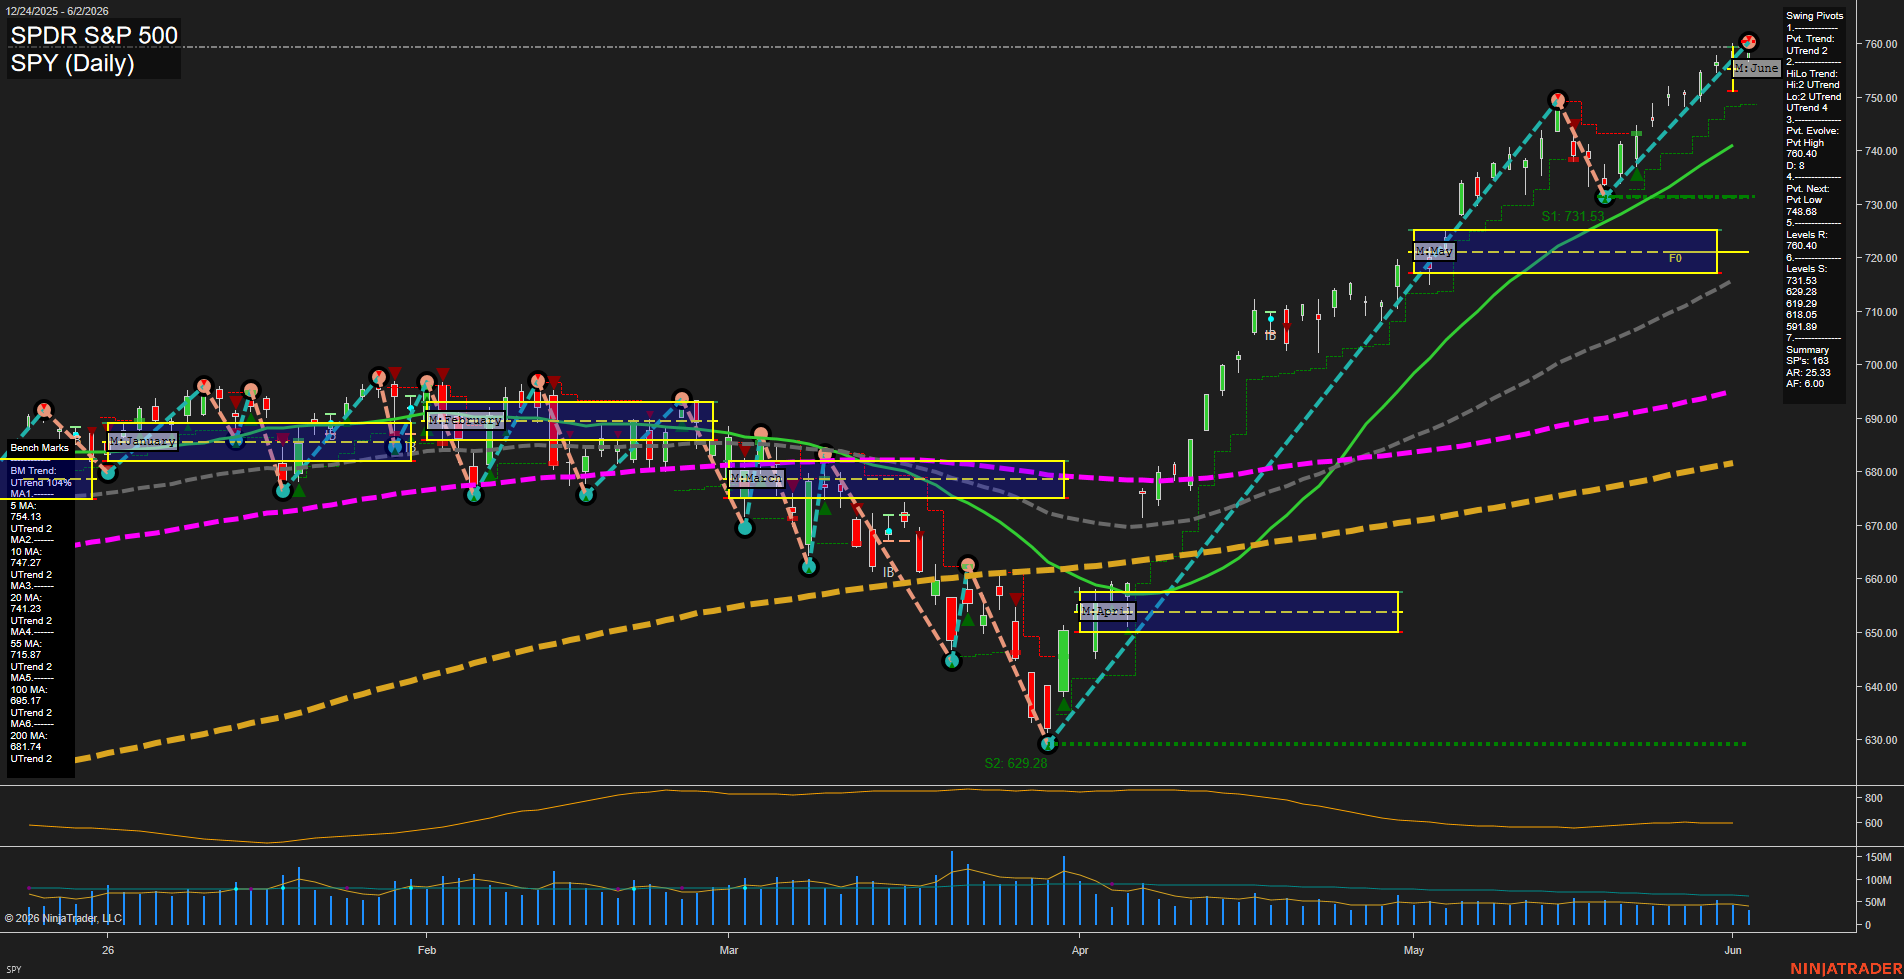This screenshot has height=979, width=1904.
Task: Click the © 2026 NinjaTrader, LLC notice
Action: click(x=63, y=918)
